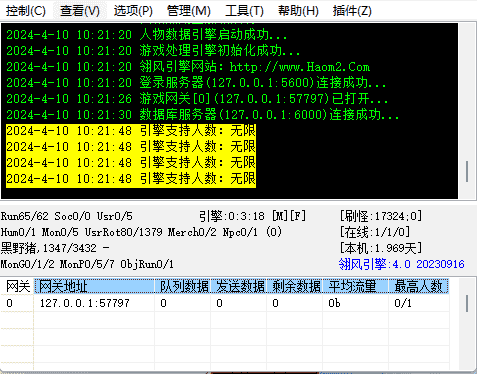The image size is (477, 374).
Task: Open the 插件(Z) menu
Action: 352,11
